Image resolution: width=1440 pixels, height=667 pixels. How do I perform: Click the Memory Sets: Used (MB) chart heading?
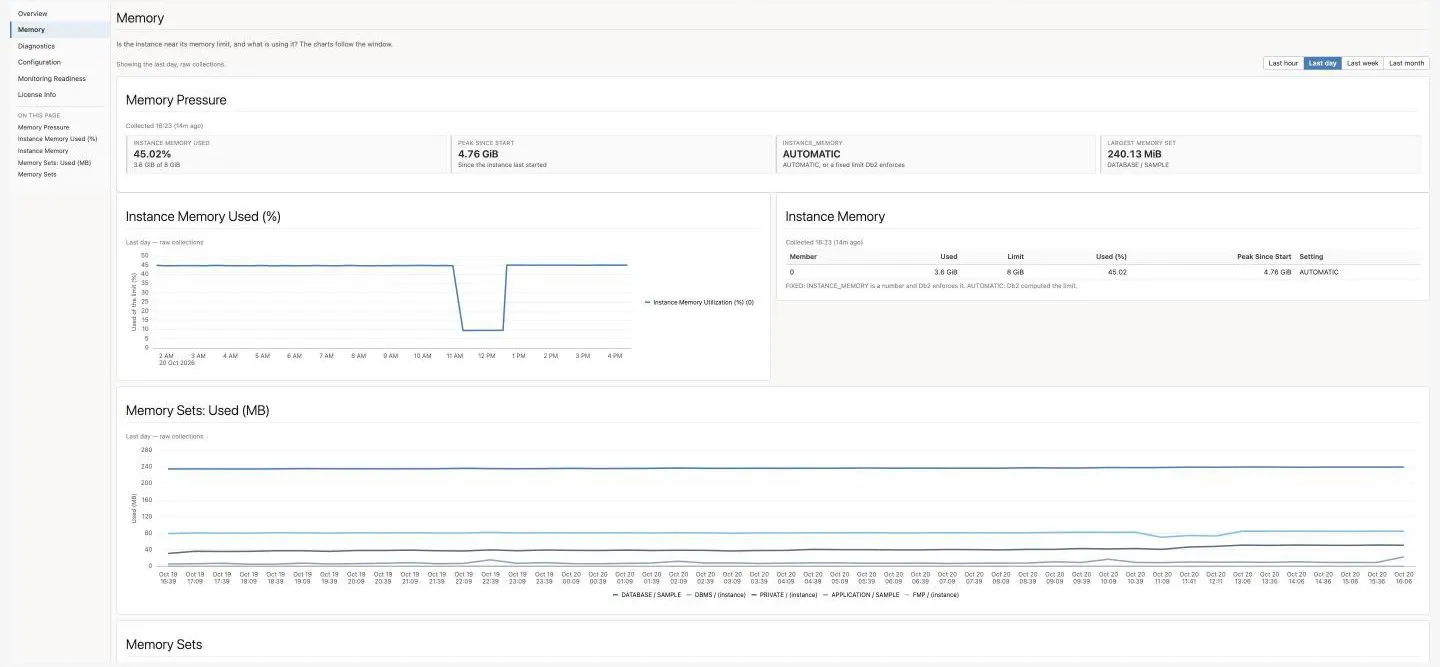point(197,411)
